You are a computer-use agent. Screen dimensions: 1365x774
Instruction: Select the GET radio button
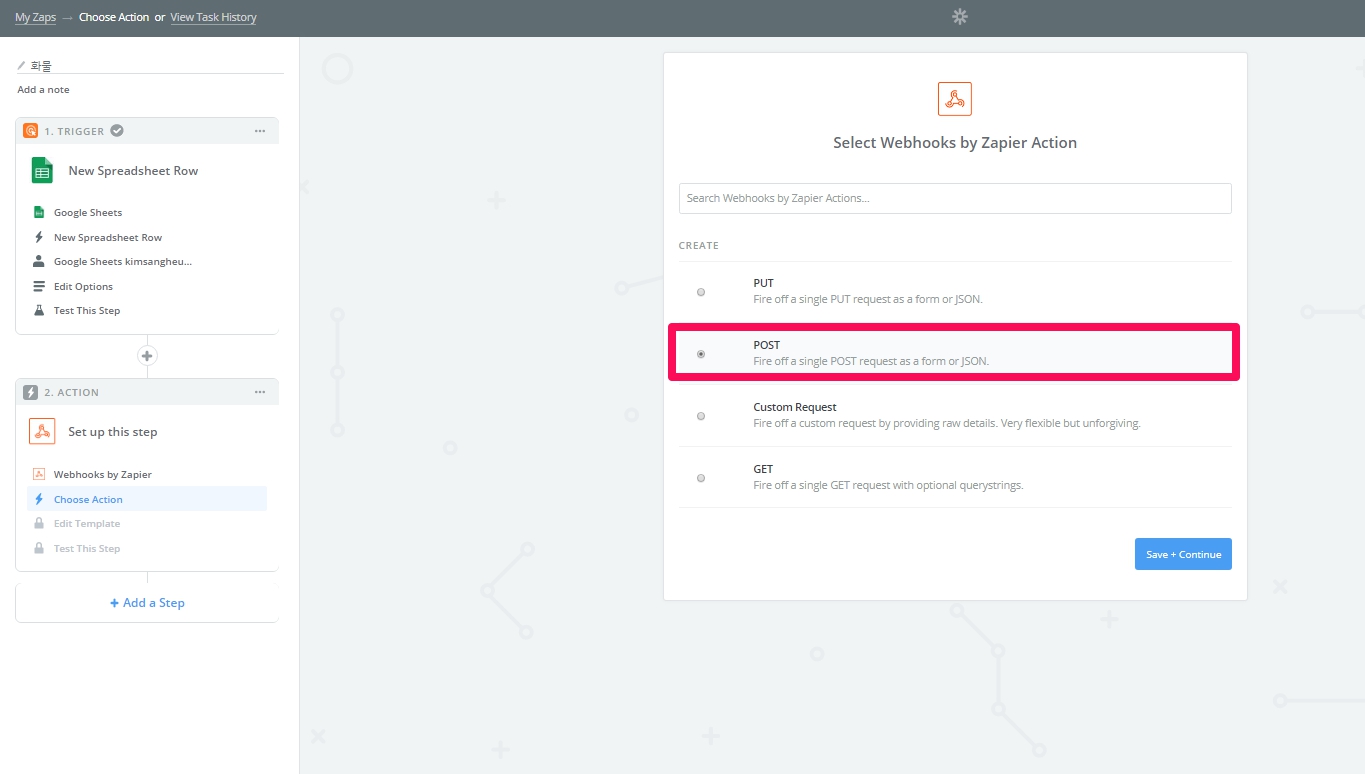pyautogui.click(x=701, y=478)
